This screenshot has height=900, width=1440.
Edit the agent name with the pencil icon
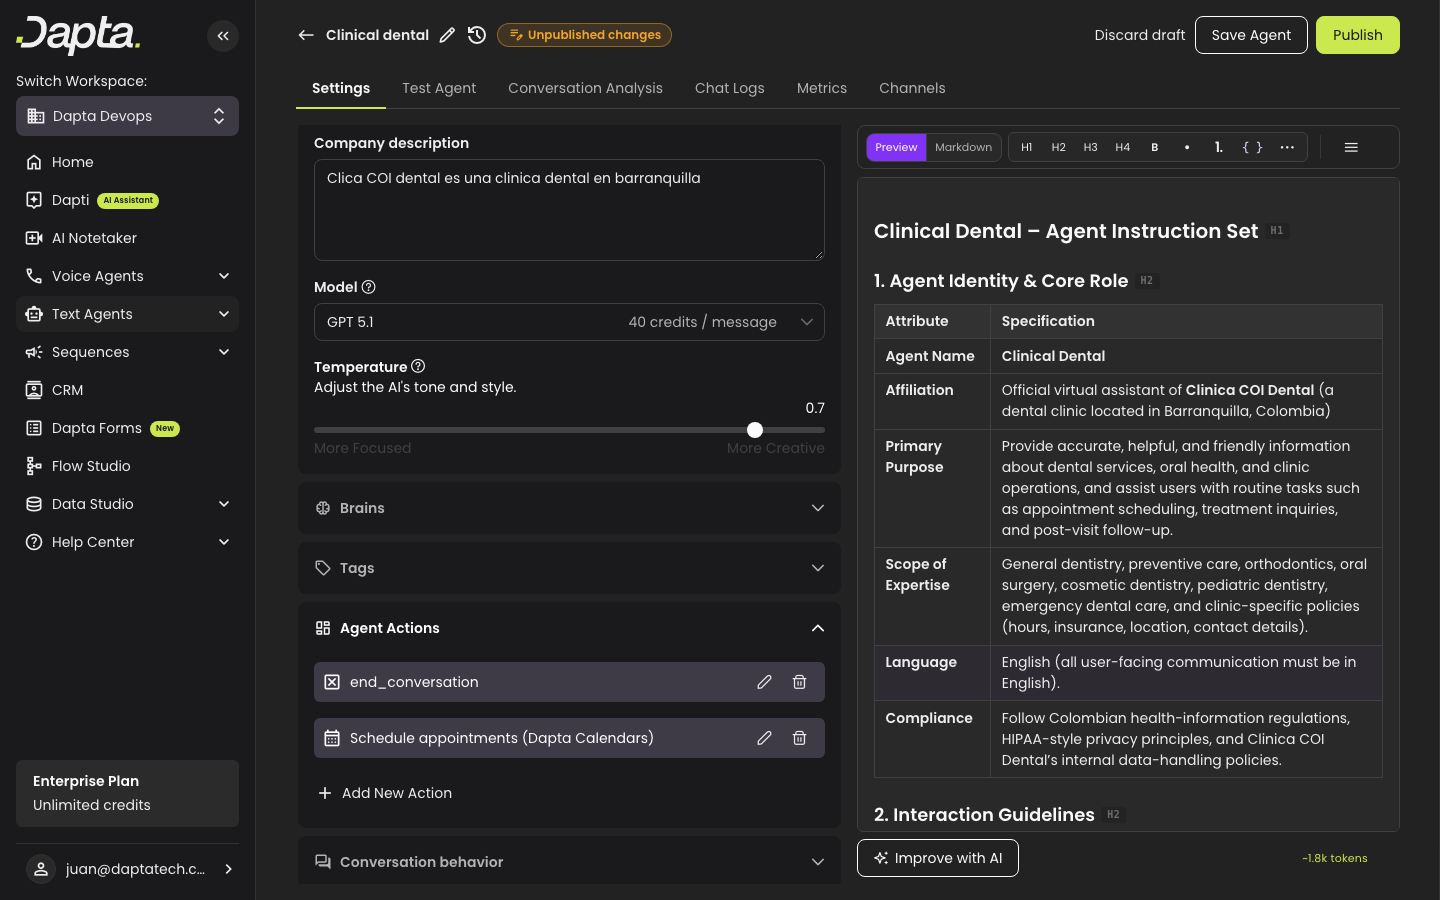(x=447, y=35)
